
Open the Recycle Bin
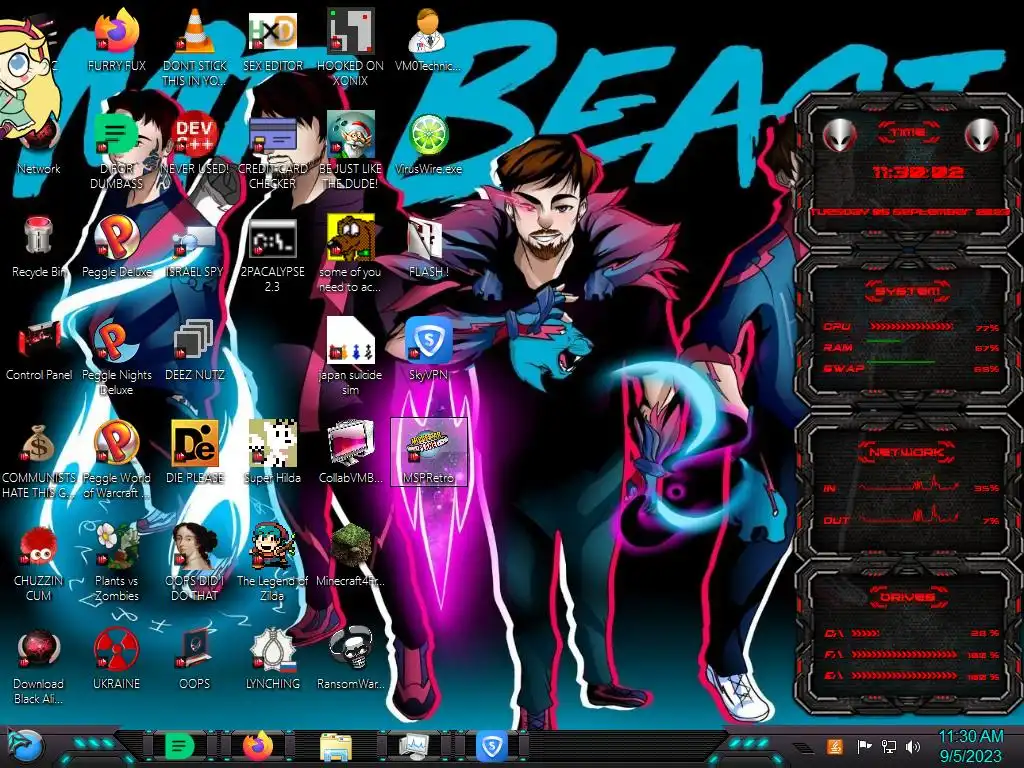pos(38,248)
